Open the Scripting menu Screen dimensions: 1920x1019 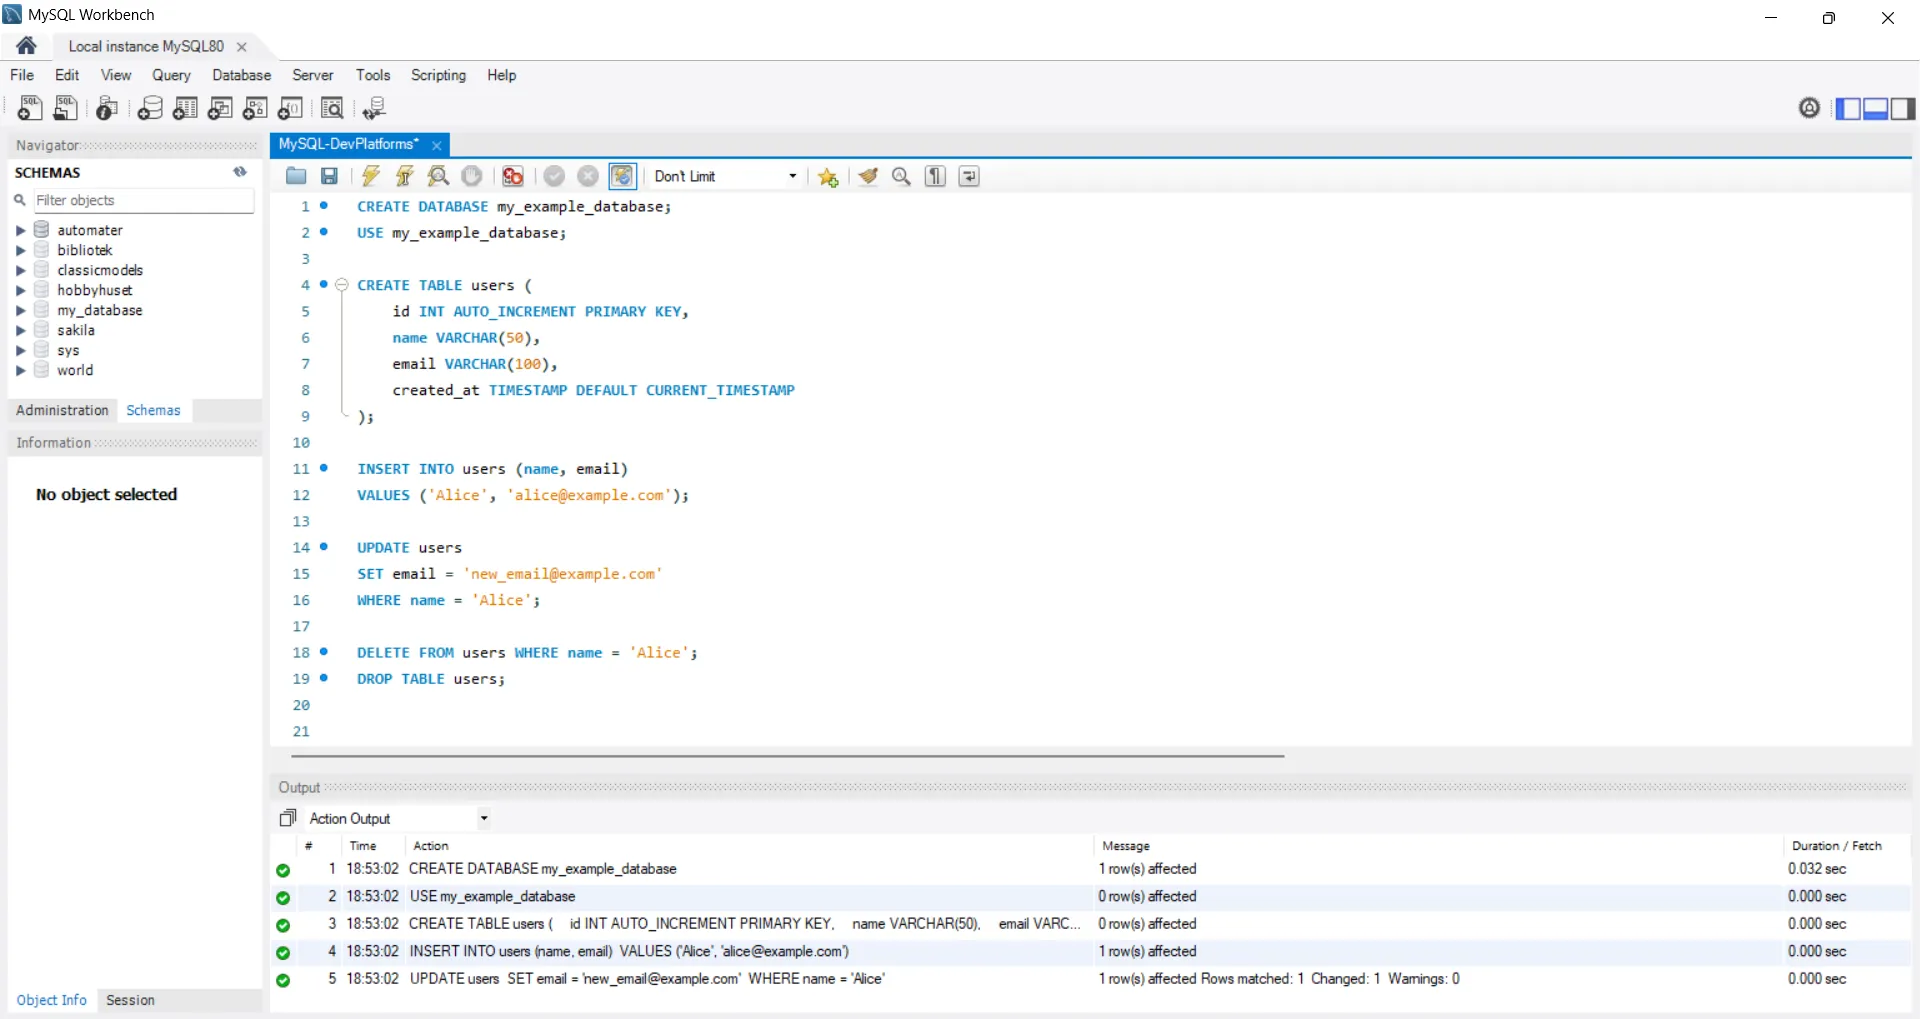pyautogui.click(x=438, y=75)
